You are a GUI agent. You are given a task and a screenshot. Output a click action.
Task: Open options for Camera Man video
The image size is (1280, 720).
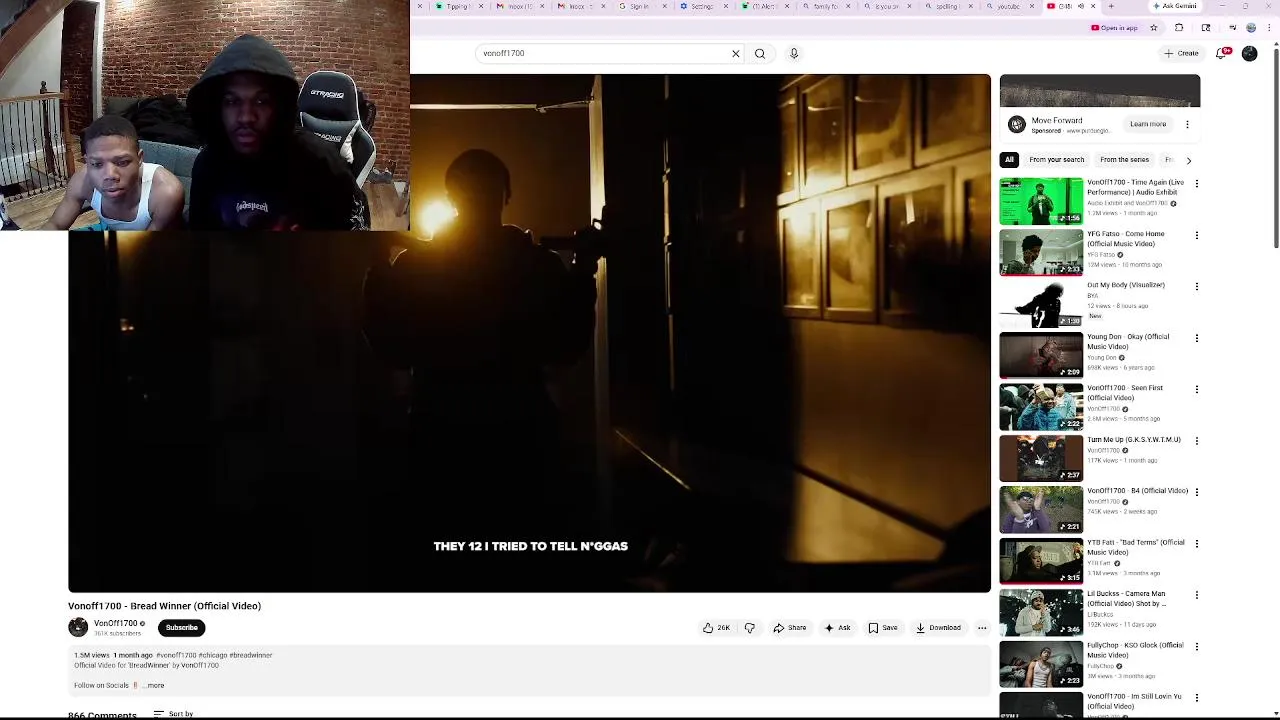[x=1196, y=595]
